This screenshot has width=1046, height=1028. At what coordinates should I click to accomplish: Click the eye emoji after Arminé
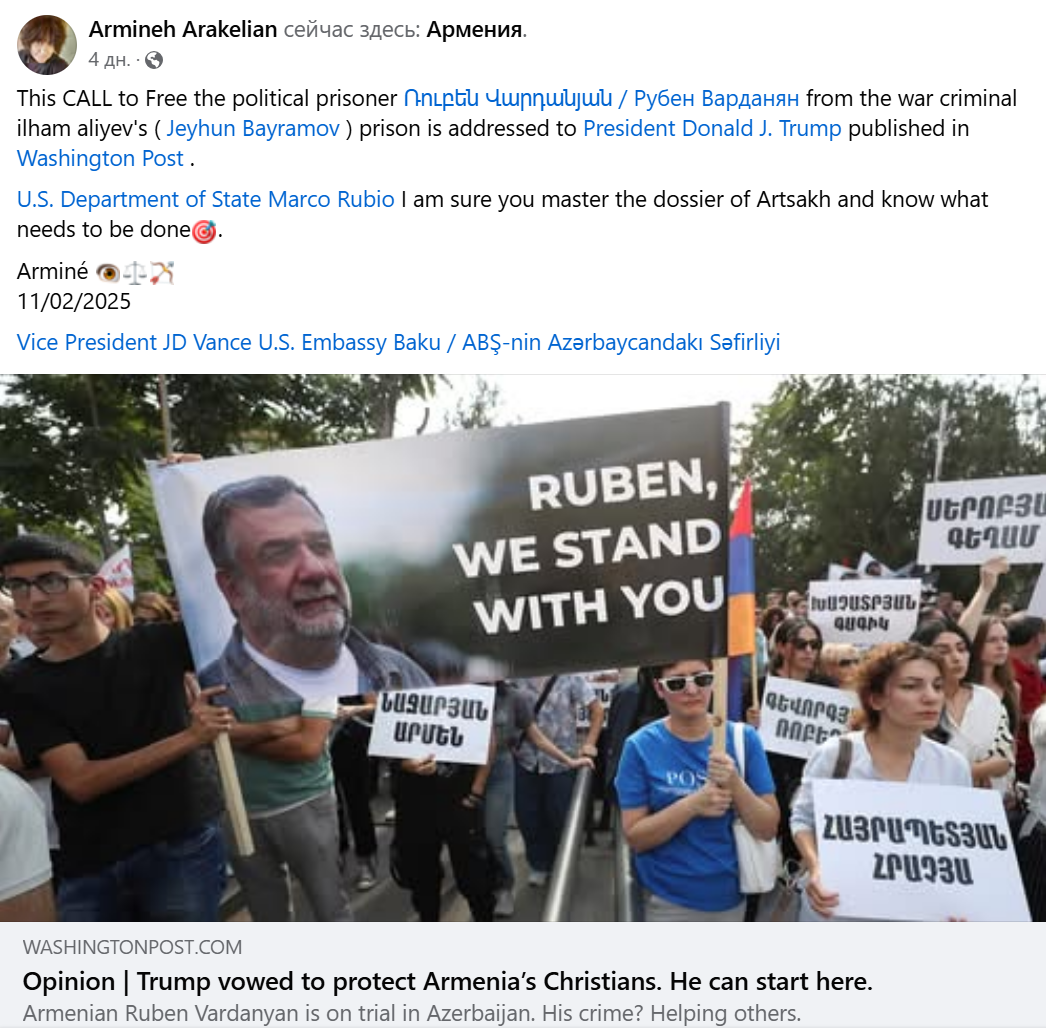pos(107,273)
